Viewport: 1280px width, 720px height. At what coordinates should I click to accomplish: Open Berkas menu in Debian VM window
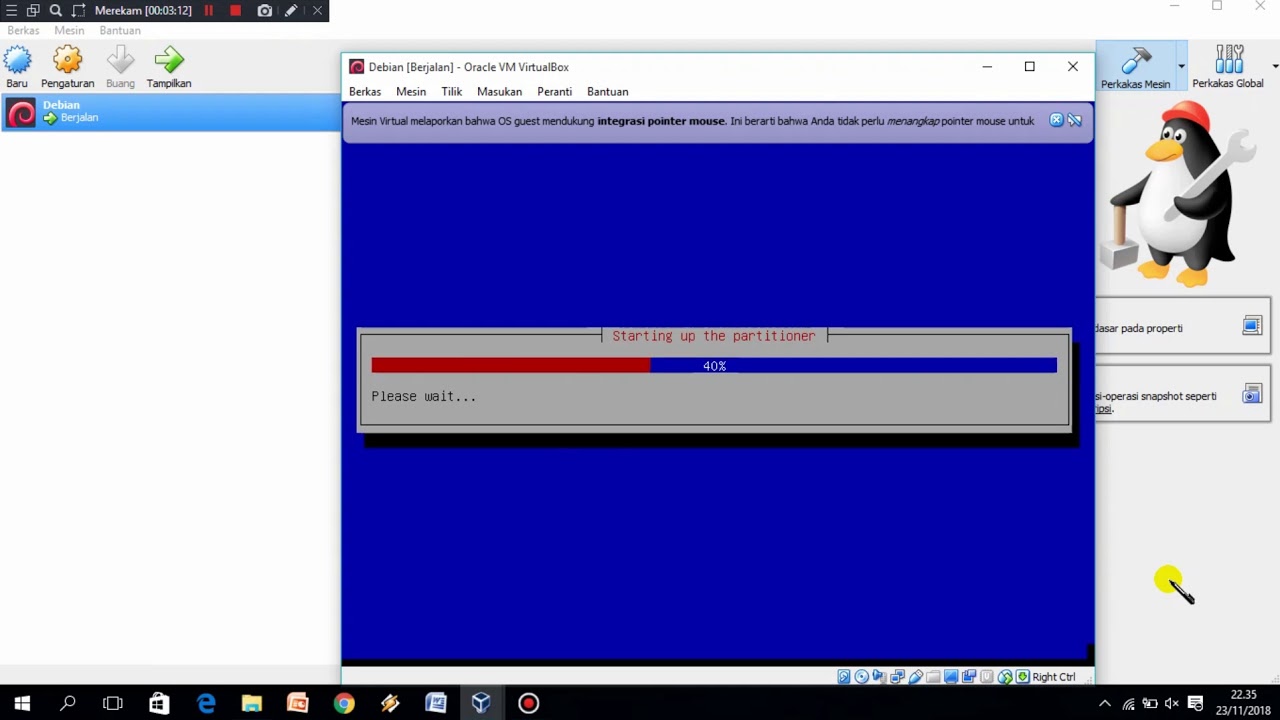[x=365, y=92]
